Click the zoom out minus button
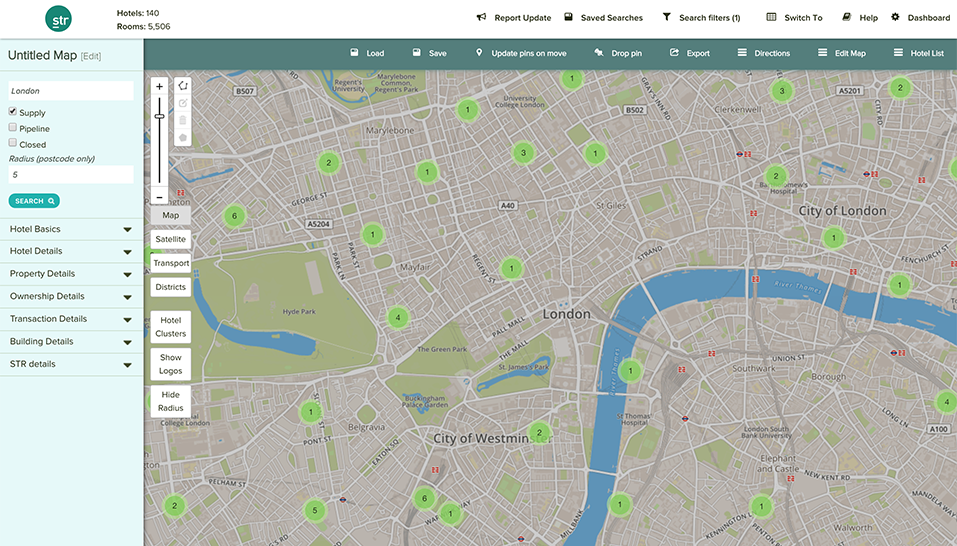957x546 pixels. (x=159, y=197)
